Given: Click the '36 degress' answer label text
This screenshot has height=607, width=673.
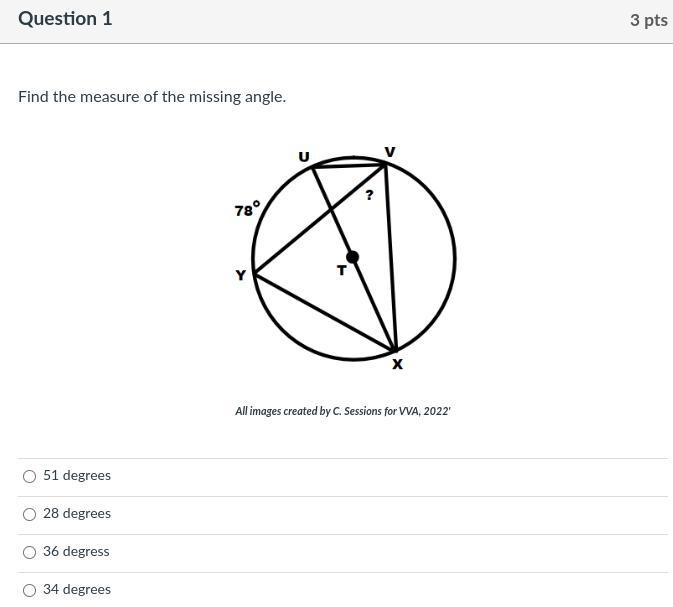Looking at the screenshot, I should 76,552.
